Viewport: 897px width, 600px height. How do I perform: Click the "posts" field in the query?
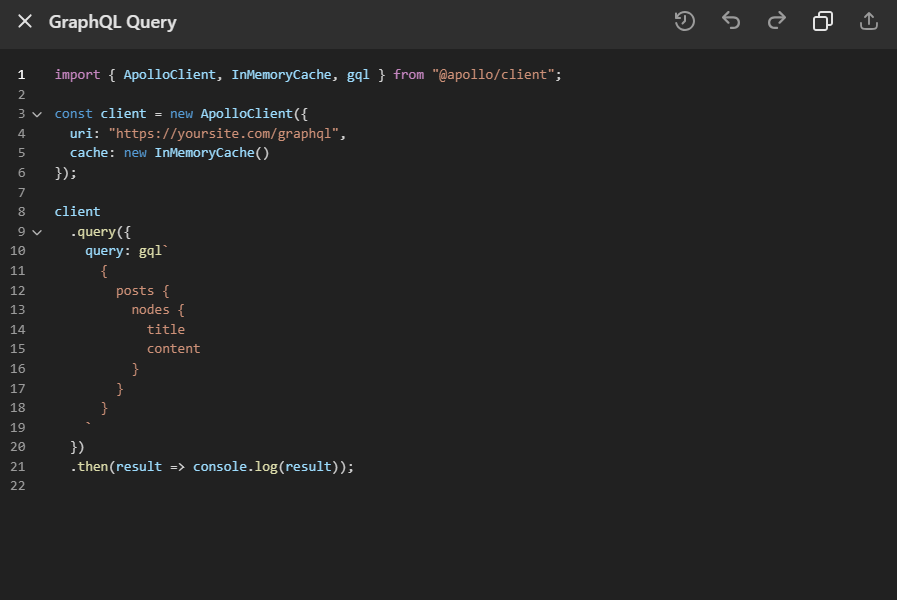pyautogui.click(x=135, y=290)
